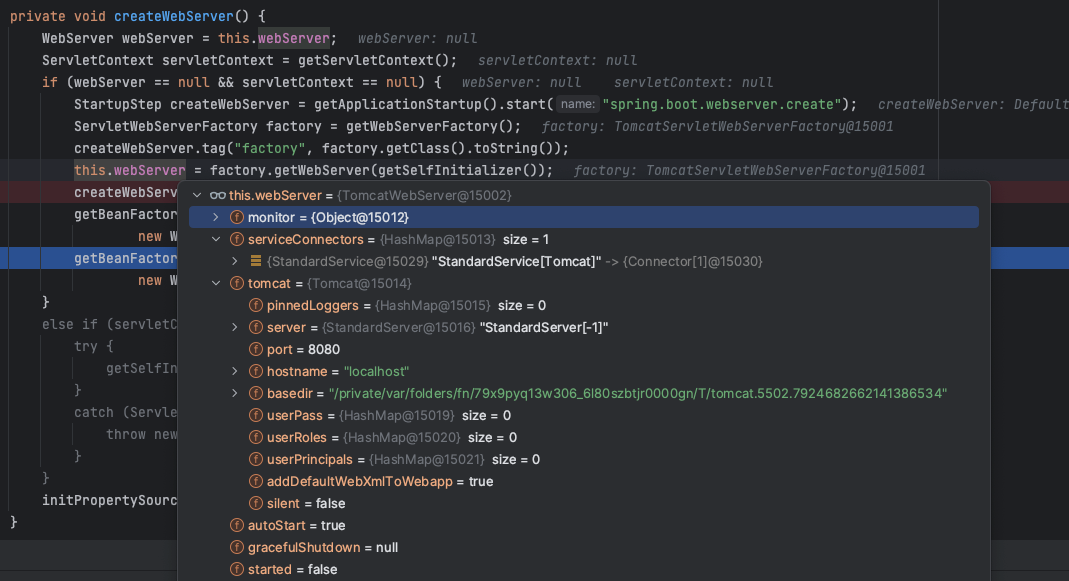Click the field icon next to tomcat
Image resolution: width=1069 pixels, height=581 pixels.
pos(237,284)
